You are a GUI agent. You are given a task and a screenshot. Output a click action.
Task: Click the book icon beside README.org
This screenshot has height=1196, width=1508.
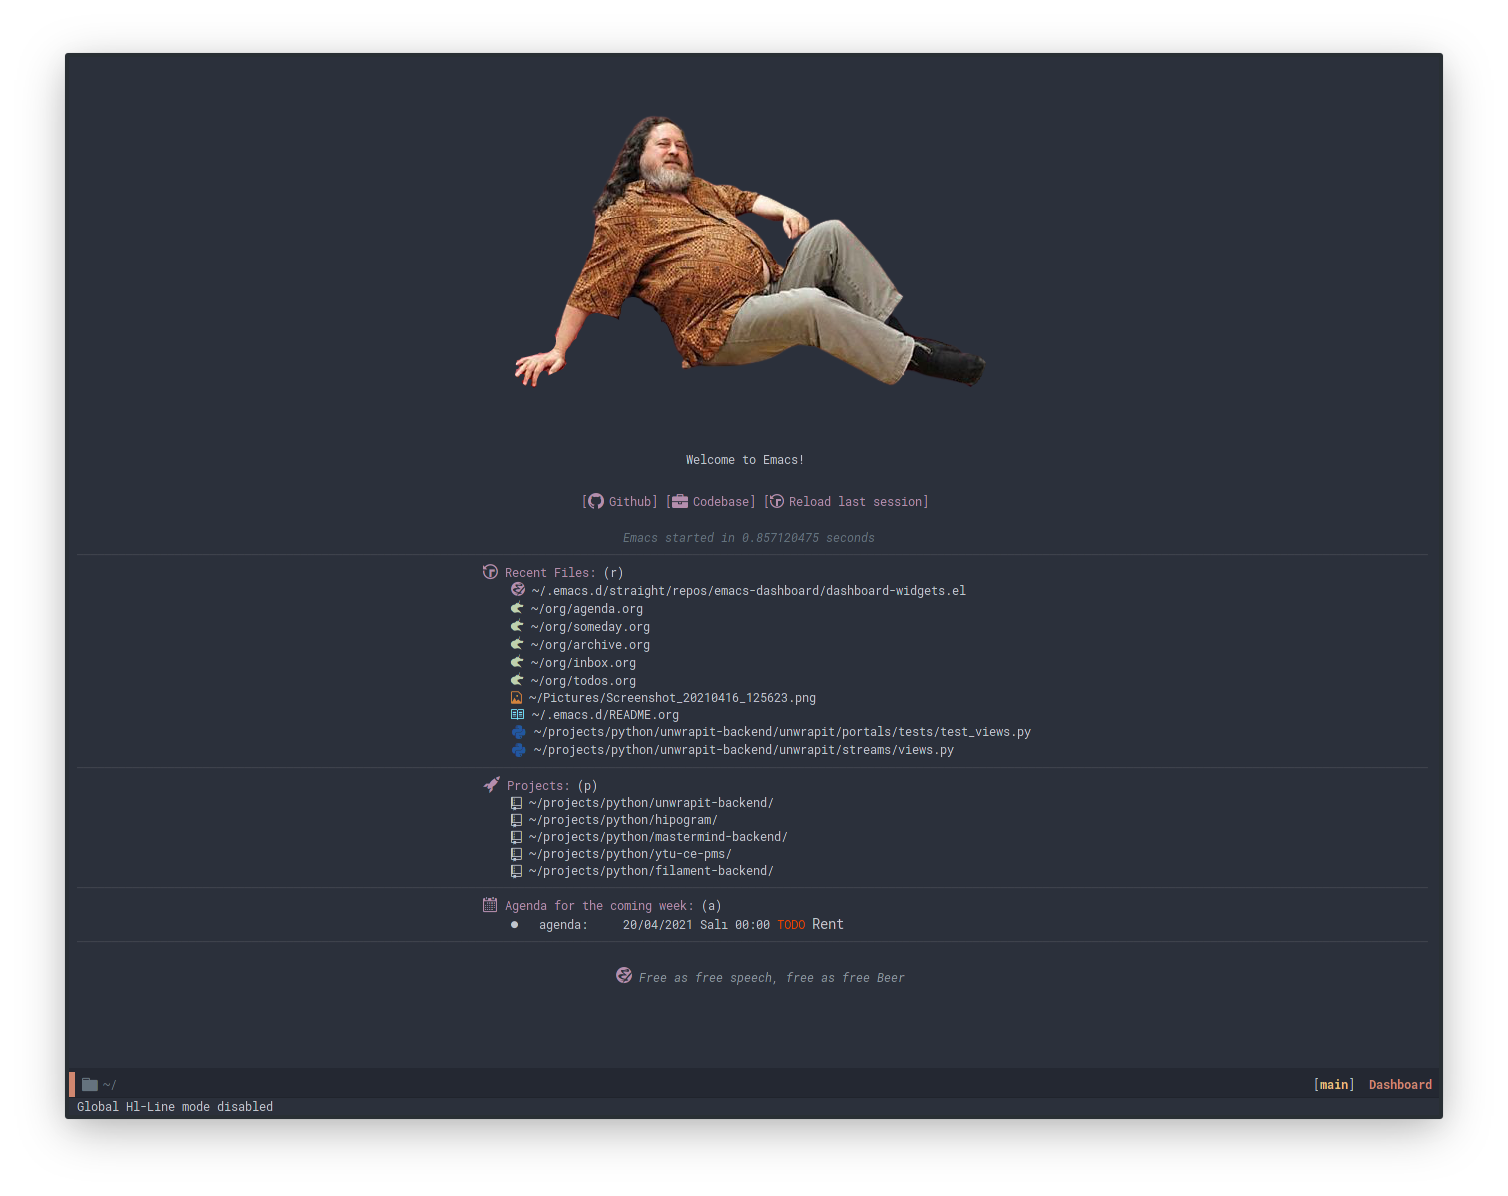(517, 714)
